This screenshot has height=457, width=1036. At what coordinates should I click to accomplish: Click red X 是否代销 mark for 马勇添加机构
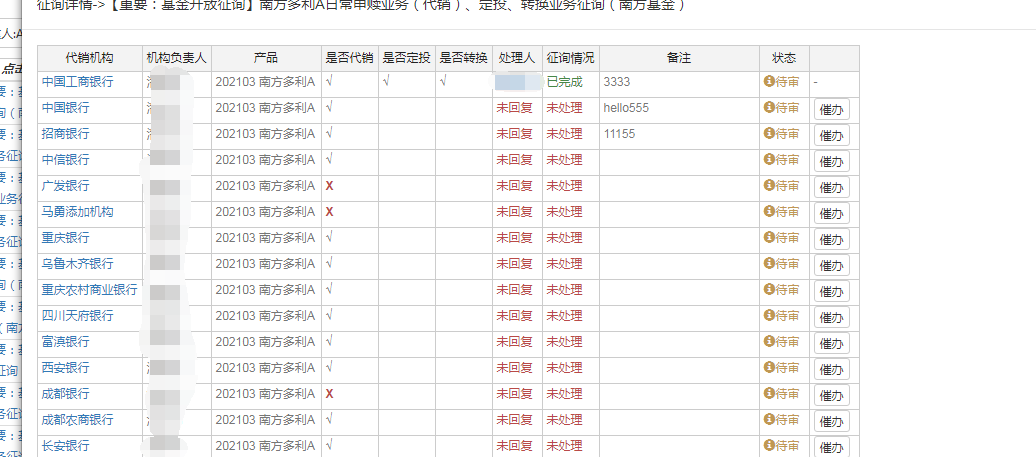tap(330, 212)
